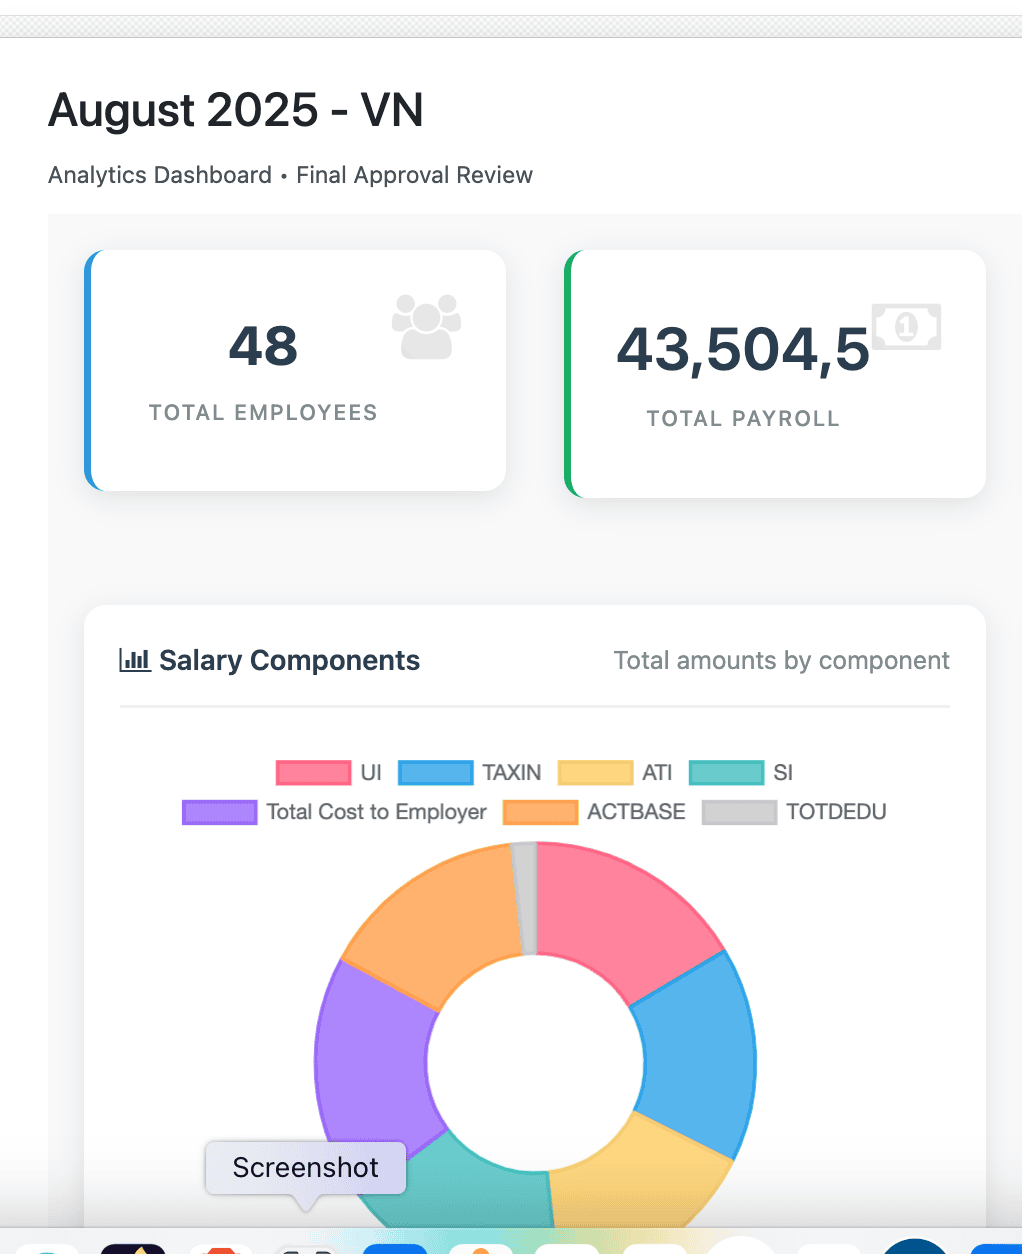Click the Final Approval Review subtitle text
The height and width of the screenshot is (1254, 1022).
(x=414, y=175)
